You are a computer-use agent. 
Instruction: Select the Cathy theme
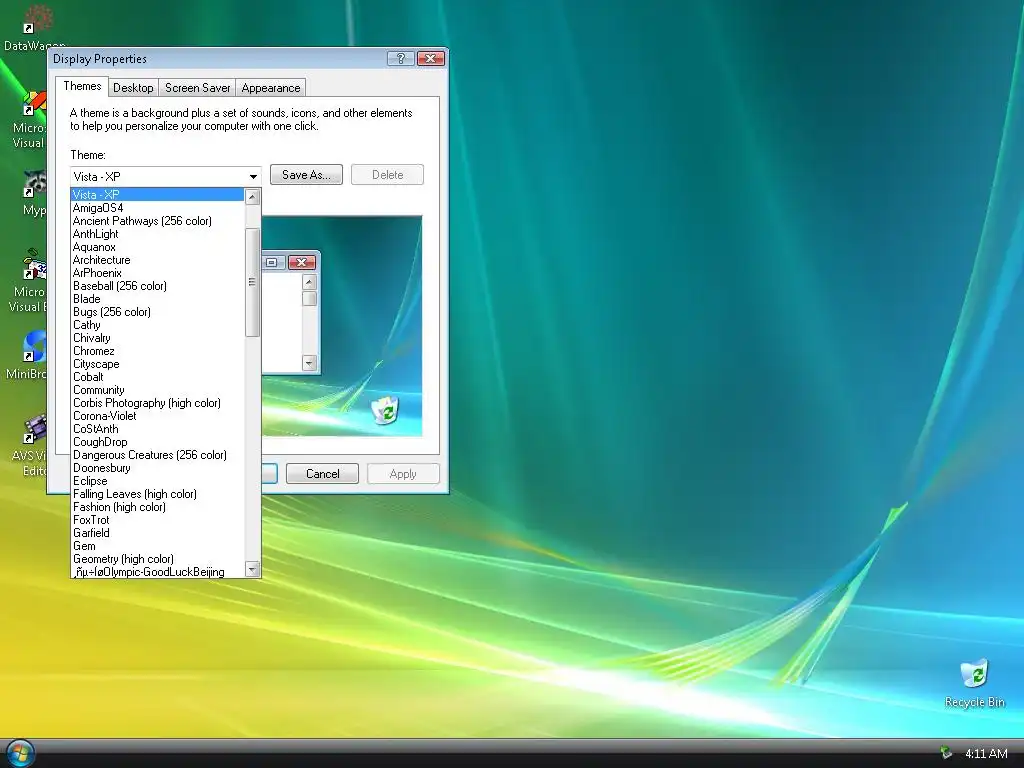click(157, 325)
